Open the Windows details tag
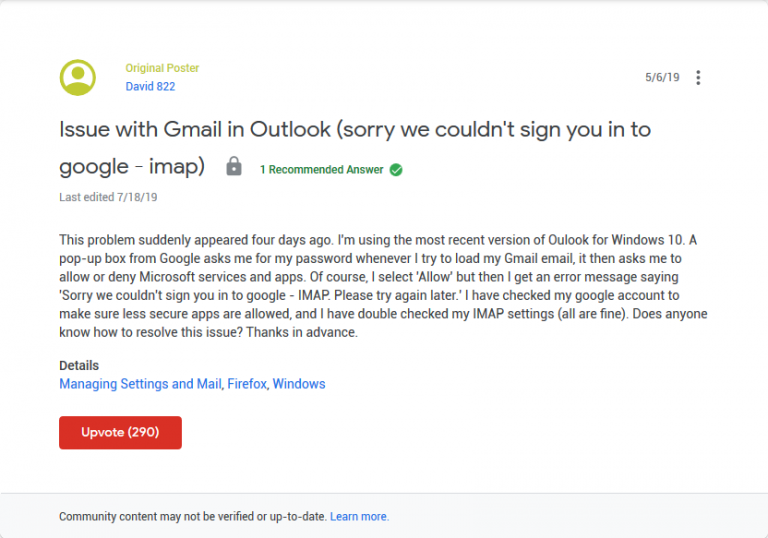The height and width of the screenshot is (538, 768). tap(299, 384)
